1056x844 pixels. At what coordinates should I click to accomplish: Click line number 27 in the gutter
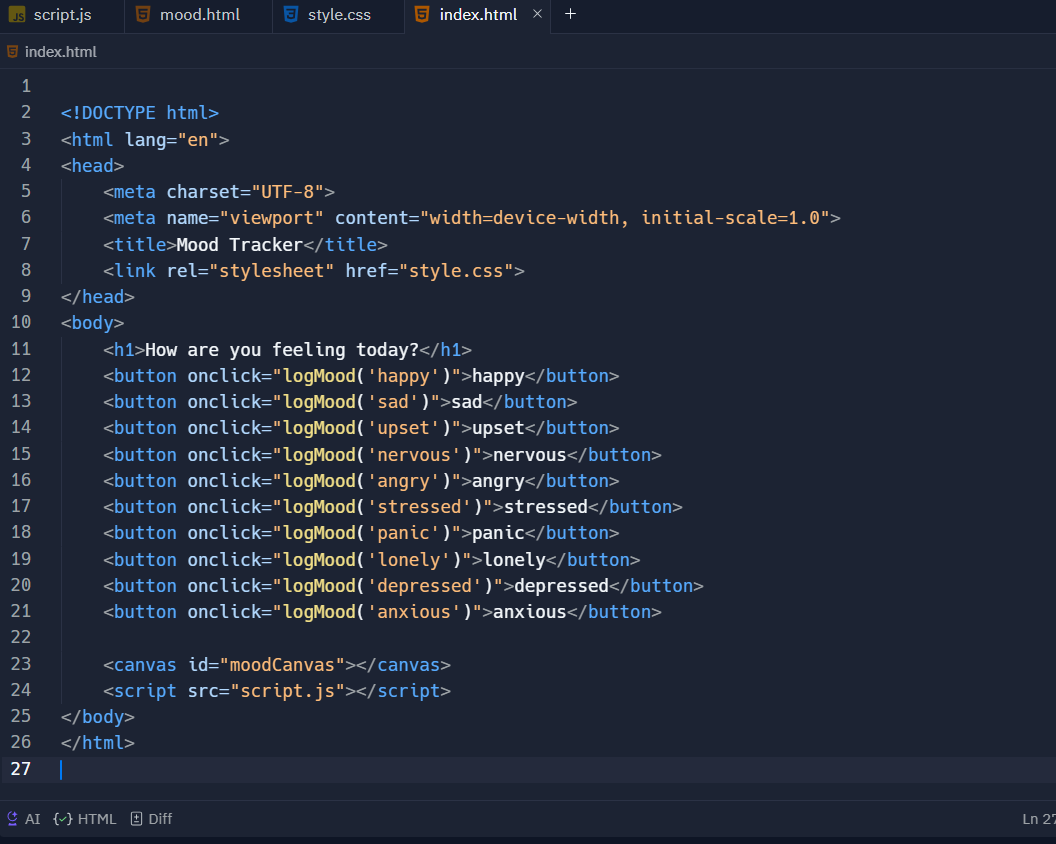[x=21, y=769]
